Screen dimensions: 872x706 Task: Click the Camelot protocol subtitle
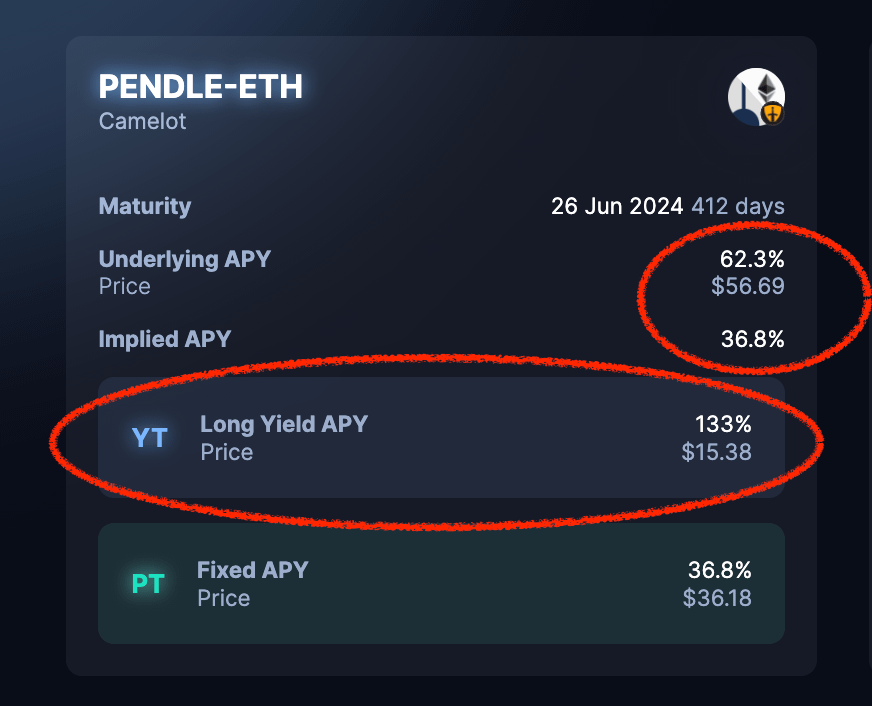coord(143,122)
